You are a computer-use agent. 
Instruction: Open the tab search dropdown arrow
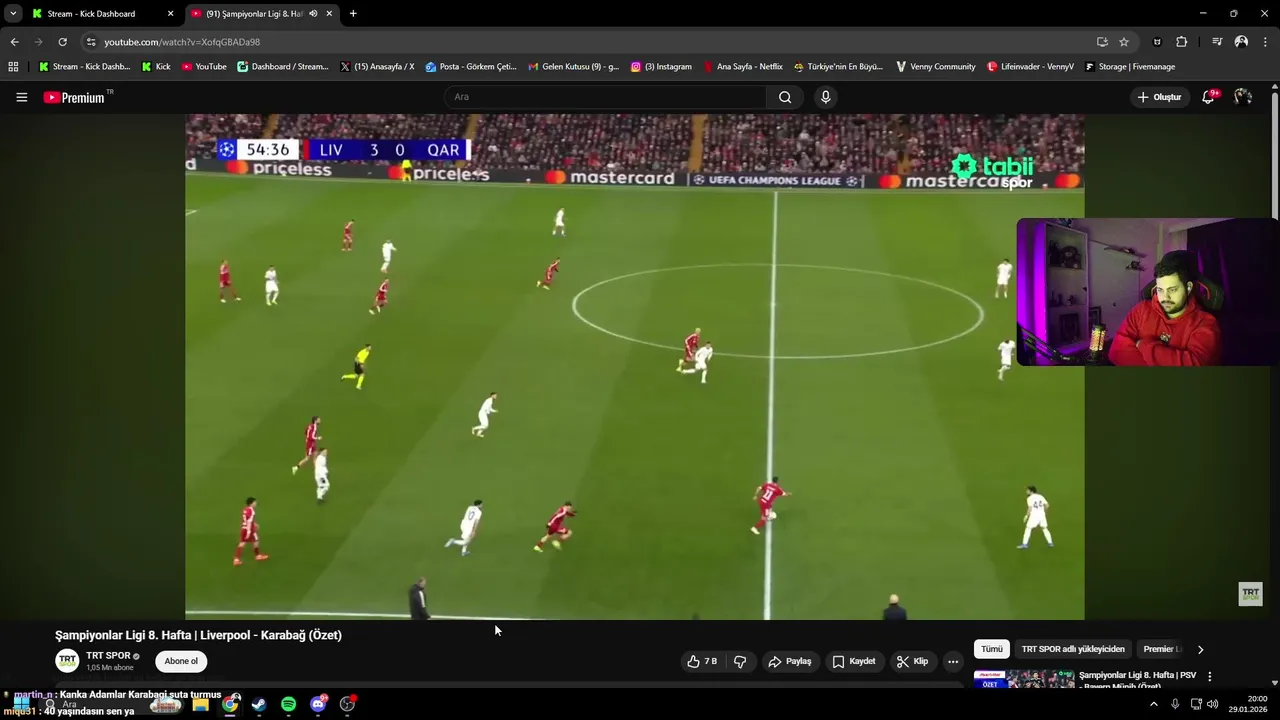[x=13, y=14]
